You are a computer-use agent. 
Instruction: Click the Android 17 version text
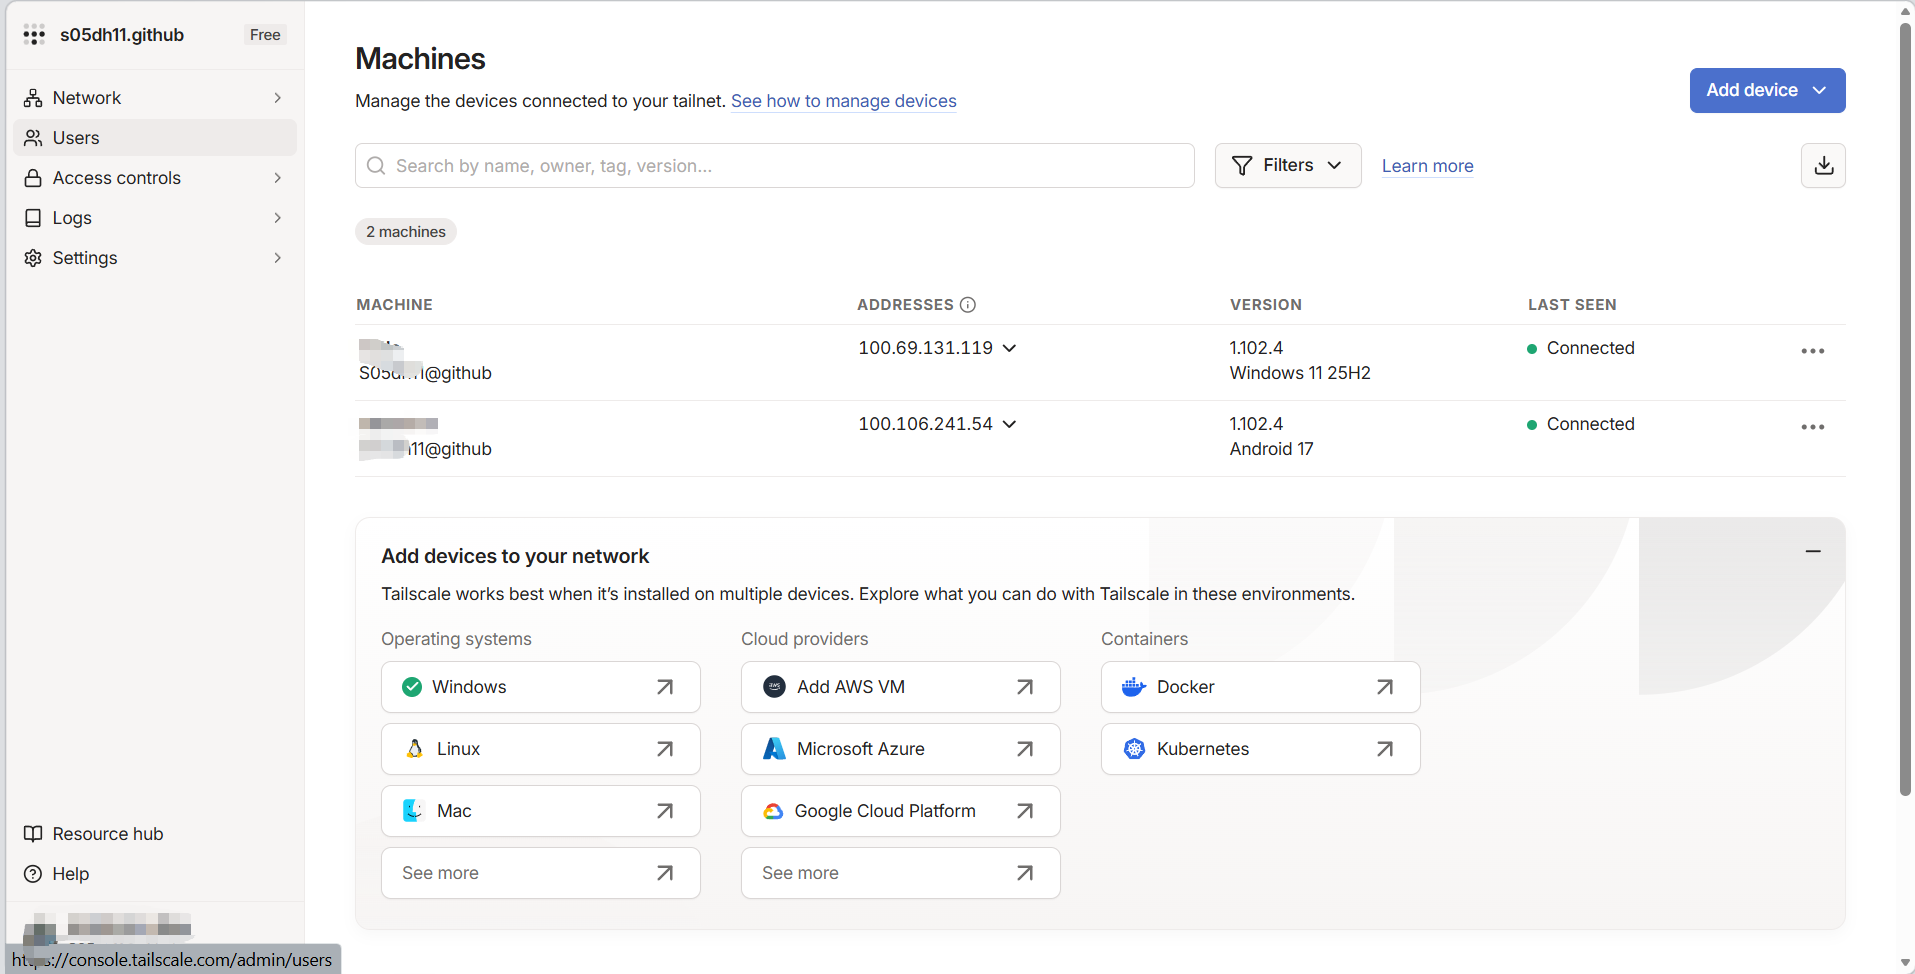tap(1272, 449)
